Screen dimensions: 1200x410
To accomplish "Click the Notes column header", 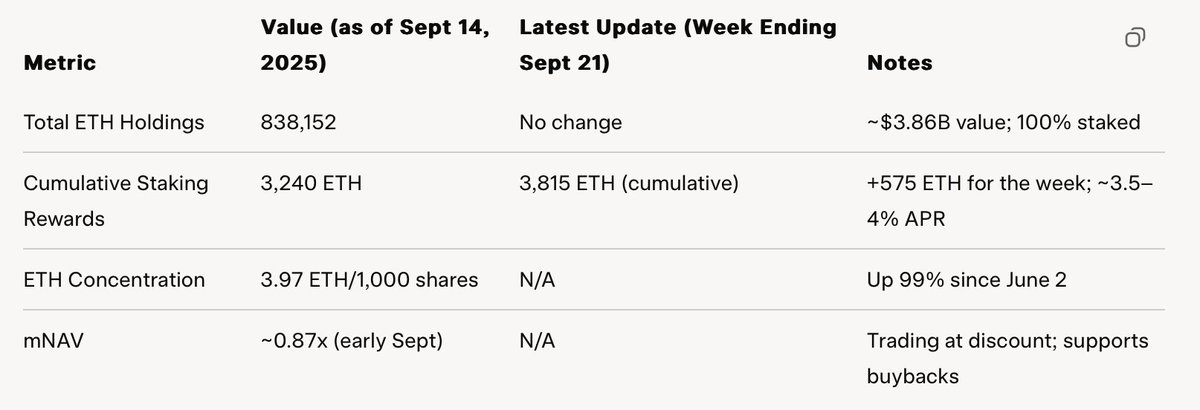I will click(899, 63).
